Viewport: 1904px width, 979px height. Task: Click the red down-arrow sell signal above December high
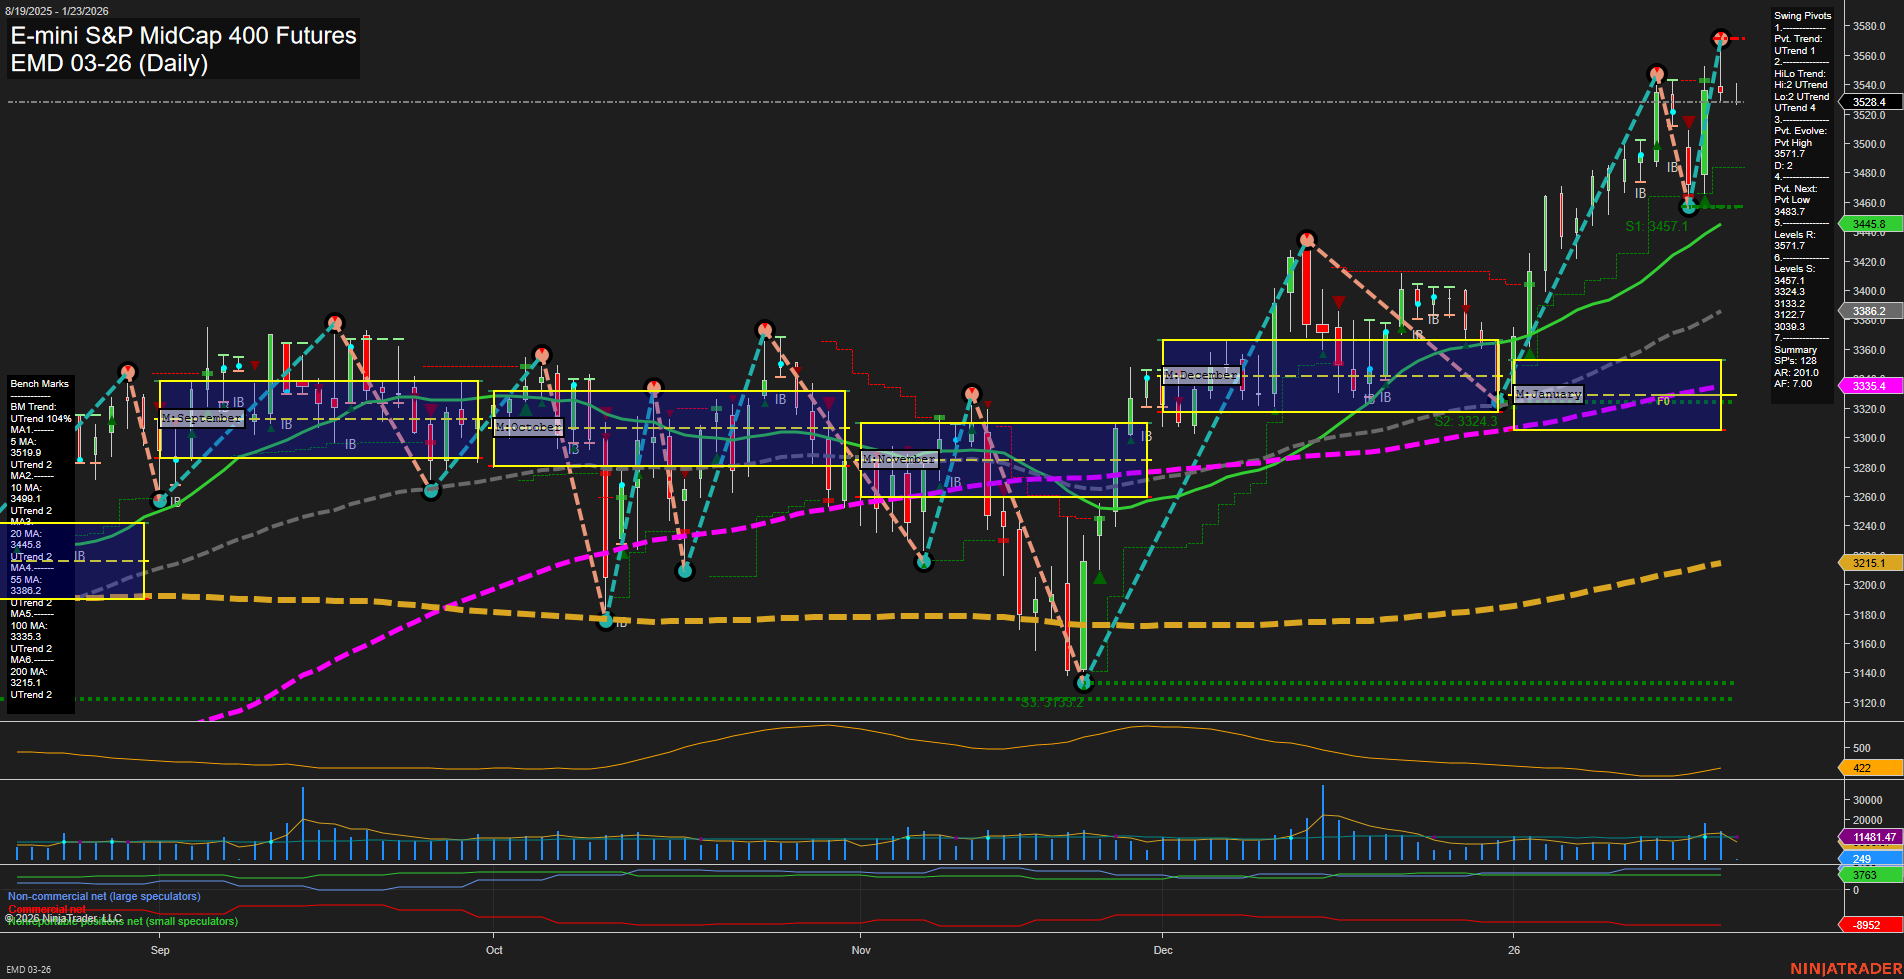(x=1339, y=299)
